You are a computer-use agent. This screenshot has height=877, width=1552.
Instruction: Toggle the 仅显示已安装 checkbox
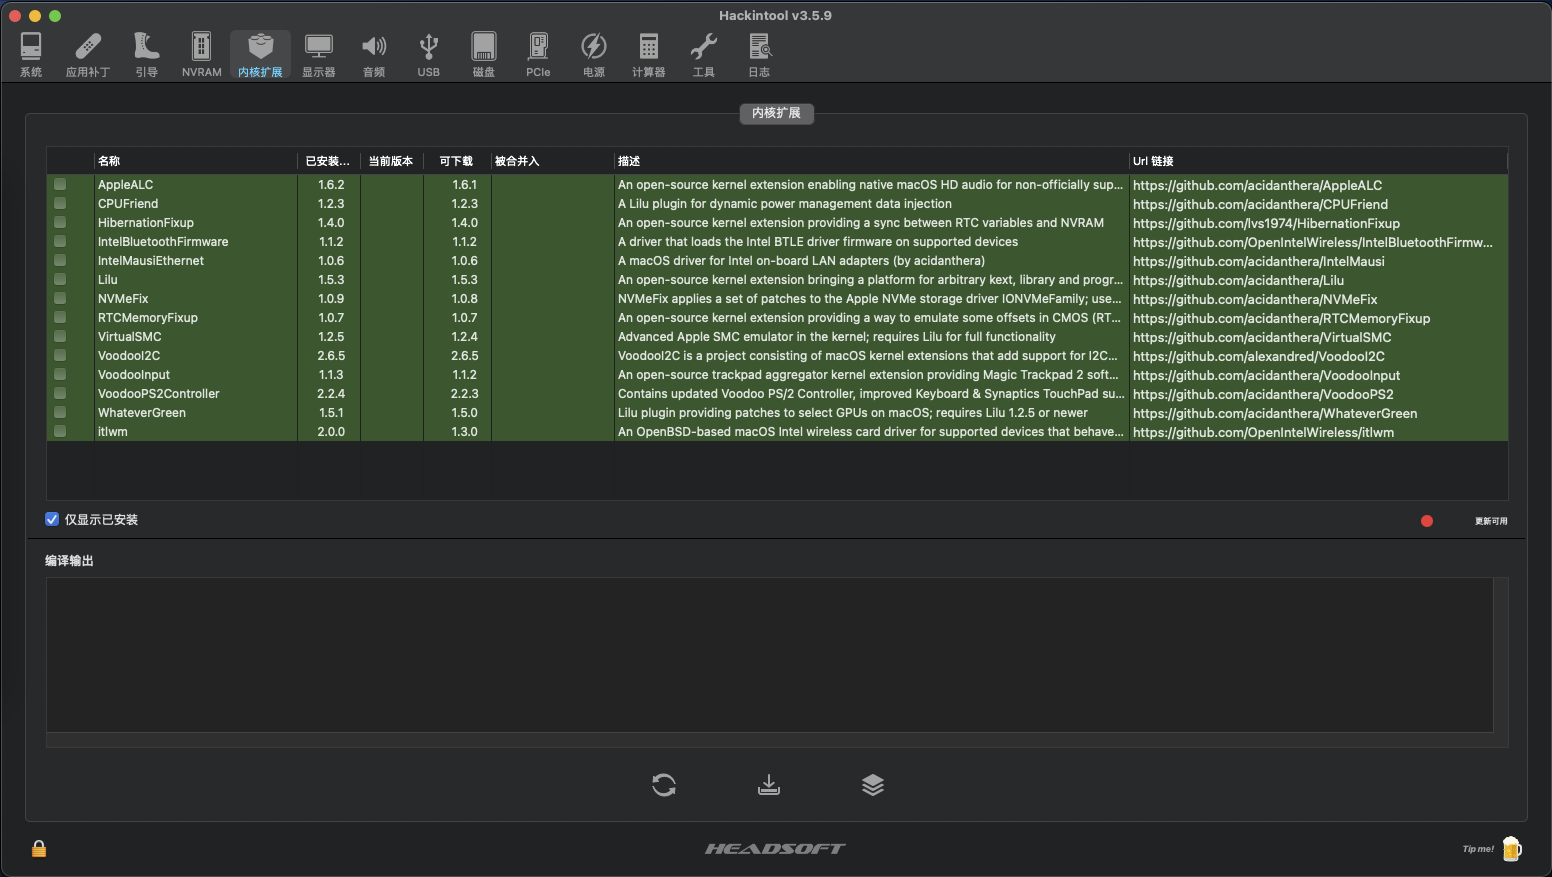tap(52, 519)
